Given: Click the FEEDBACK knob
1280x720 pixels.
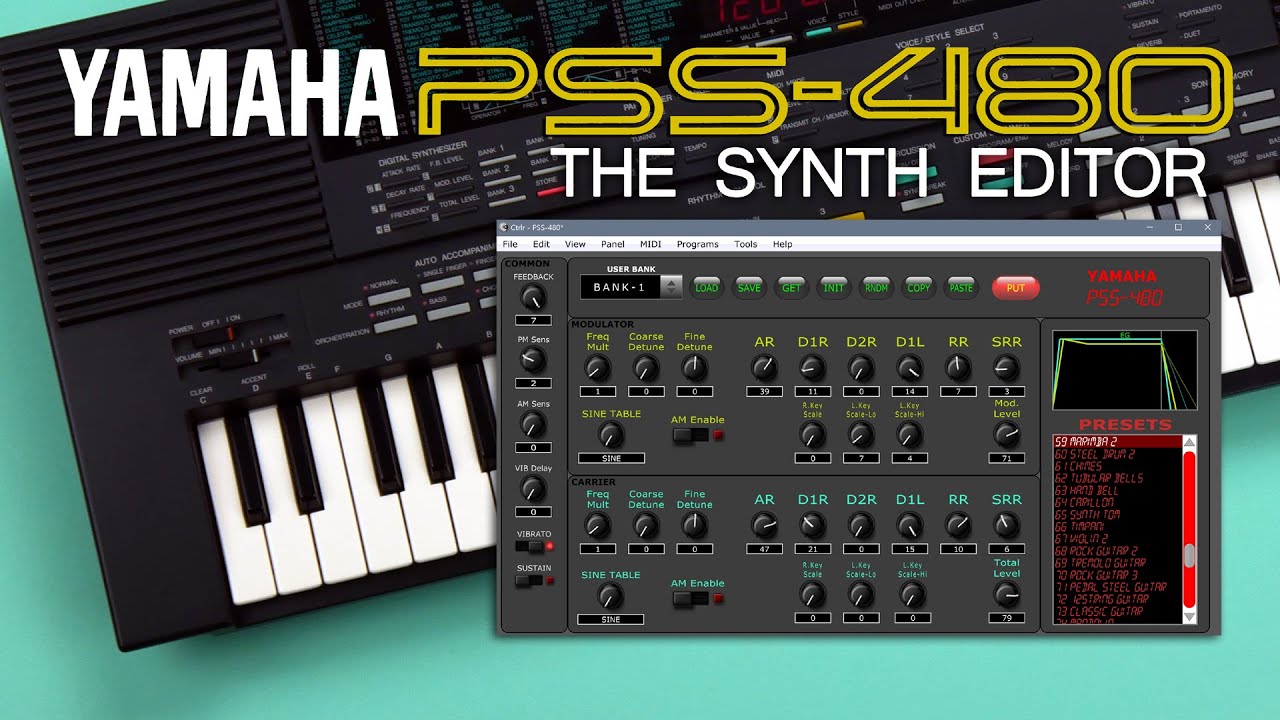Looking at the screenshot, I should click(x=533, y=297).
